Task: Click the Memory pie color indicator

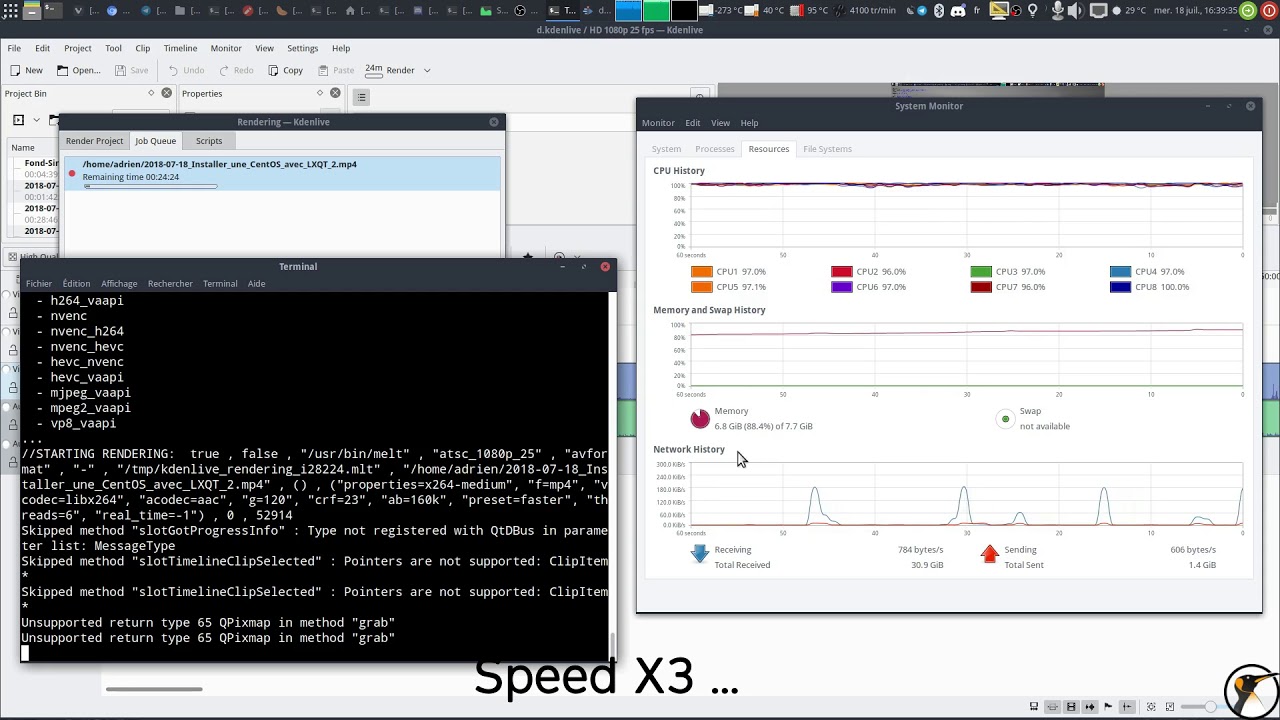Action: coord(700,419)
